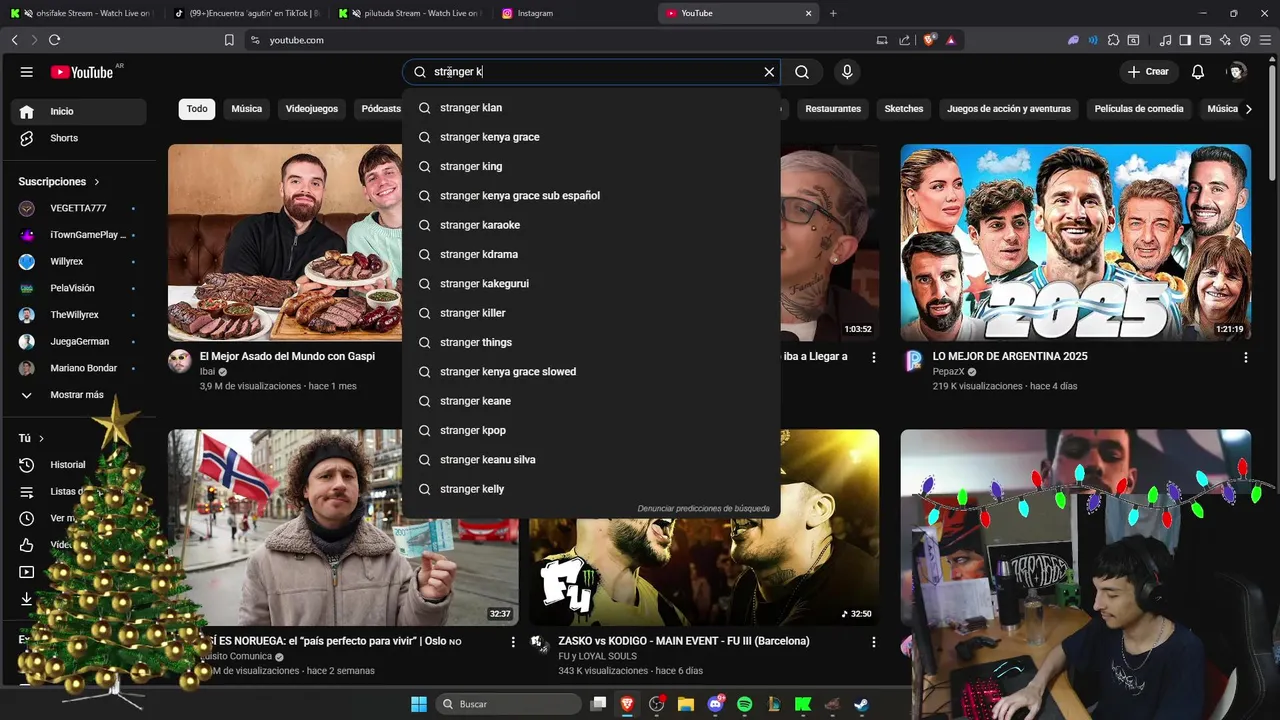Select the Todo filter chip
The width and height of the screenshot is (1280, 720).
tap(197, 109)
